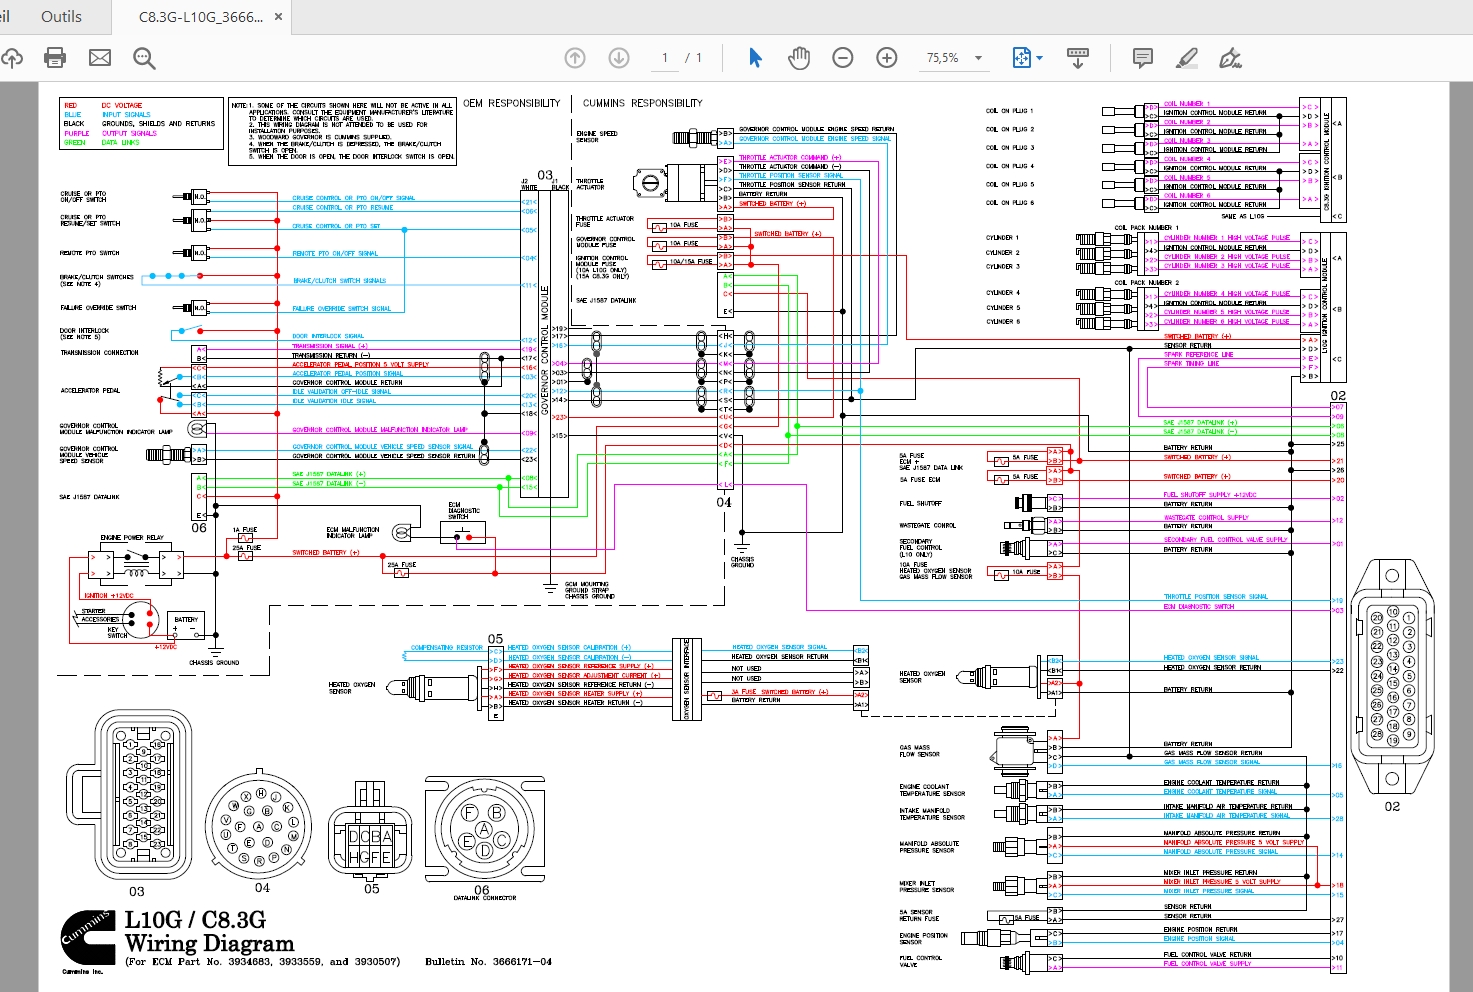Click inside the page number field
The image size is (1473, 992).
point(663,57)
